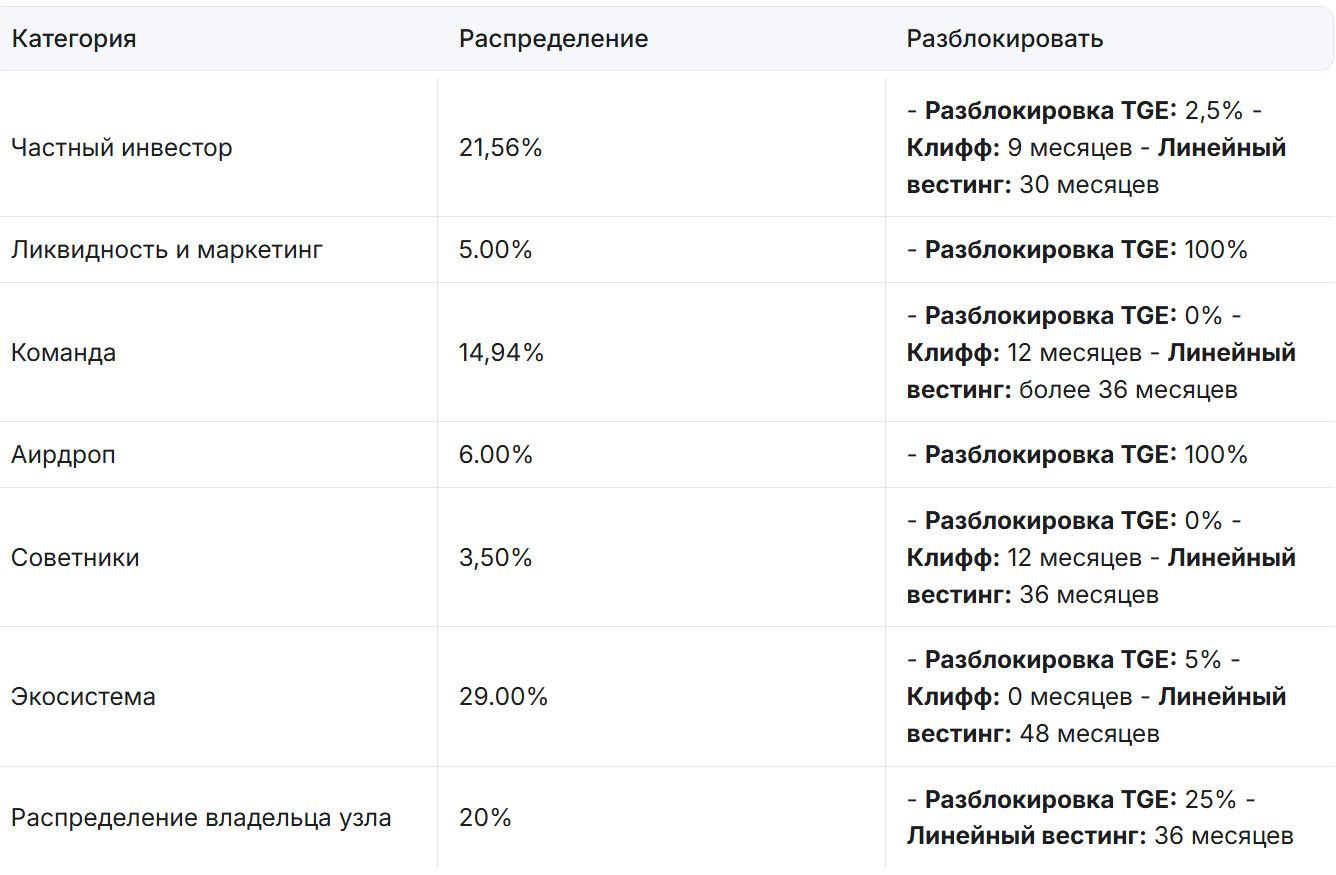Select the Экосистема row label
The width and height of the screenshot is (1336, 875).
point(84,697)
